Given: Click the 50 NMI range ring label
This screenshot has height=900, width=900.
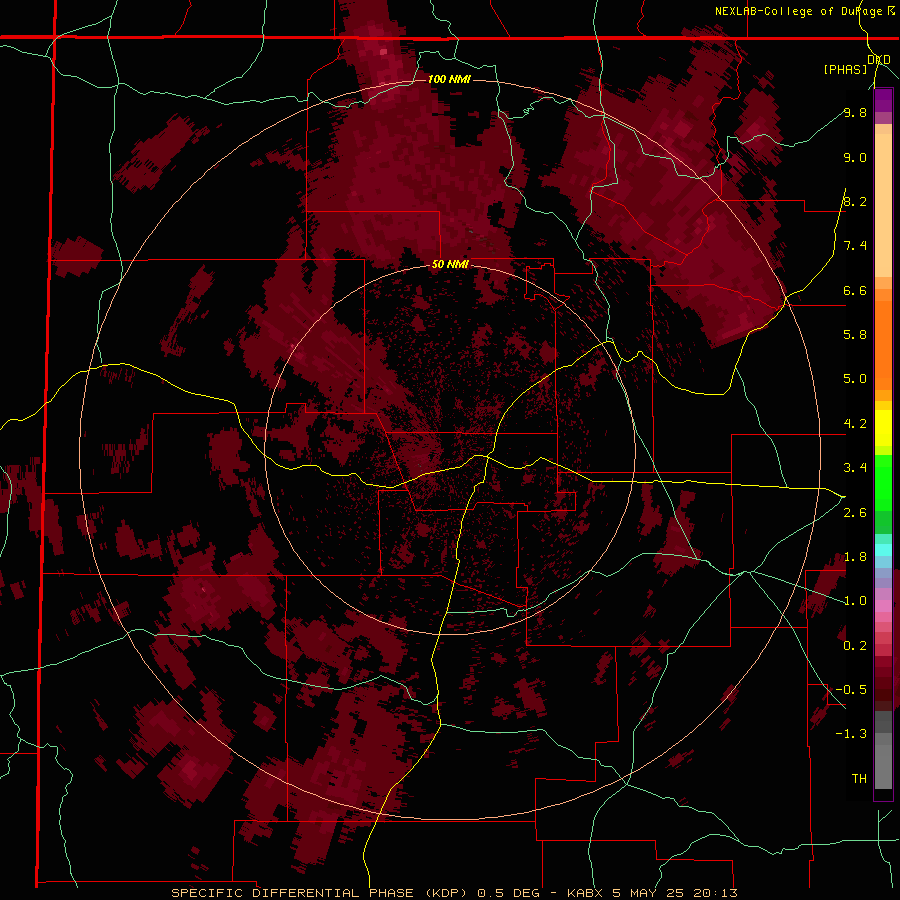Looking at the screenshot, I should coord(450,265).
